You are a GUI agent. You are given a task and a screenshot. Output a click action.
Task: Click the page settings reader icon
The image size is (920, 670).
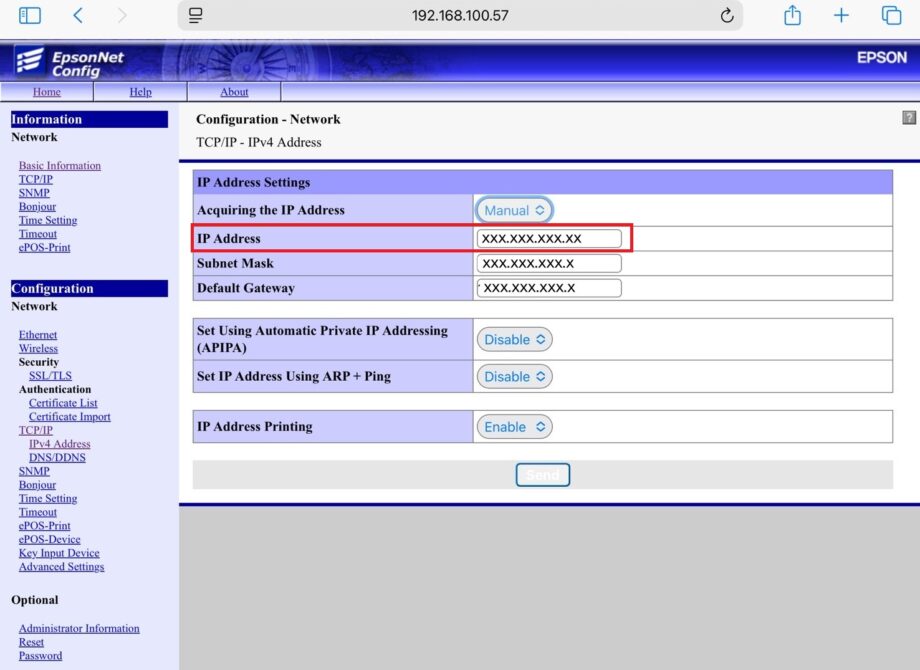pos(196,15)
